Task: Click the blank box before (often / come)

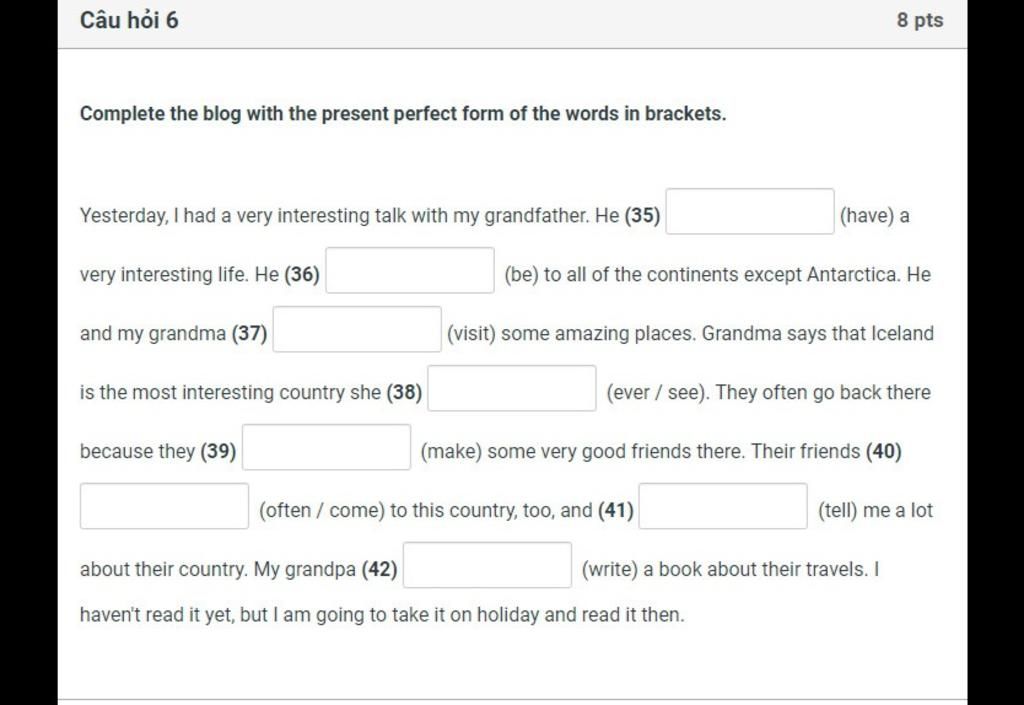Action: 165,506
